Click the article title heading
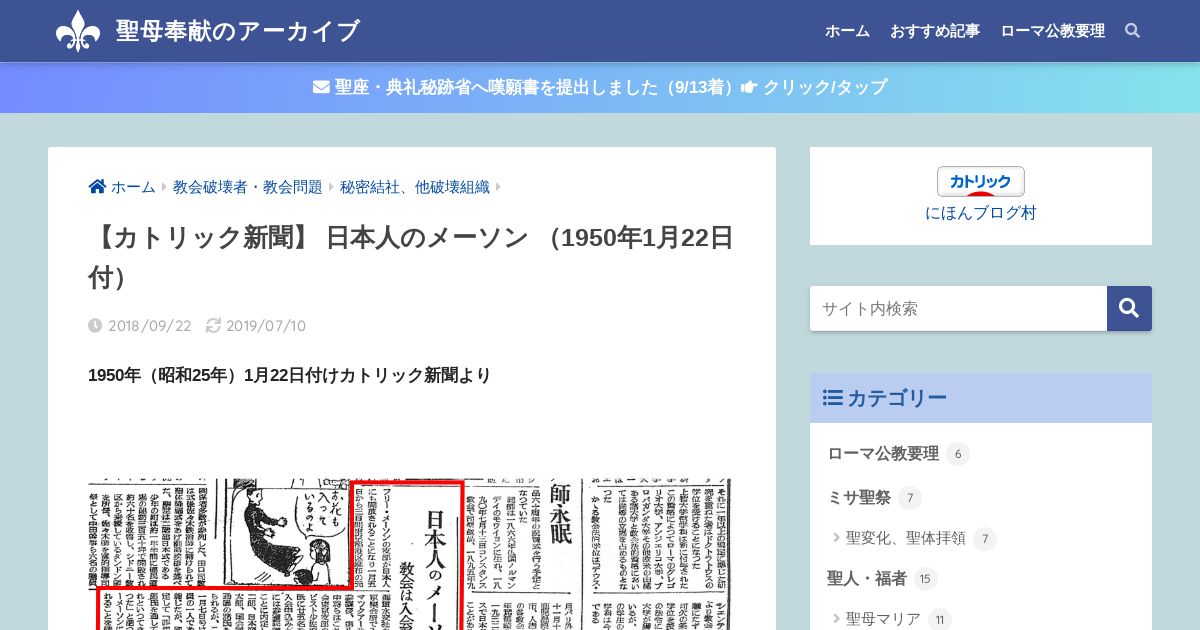The height and width of the screenshot is (630, 1200). [411, 257]
